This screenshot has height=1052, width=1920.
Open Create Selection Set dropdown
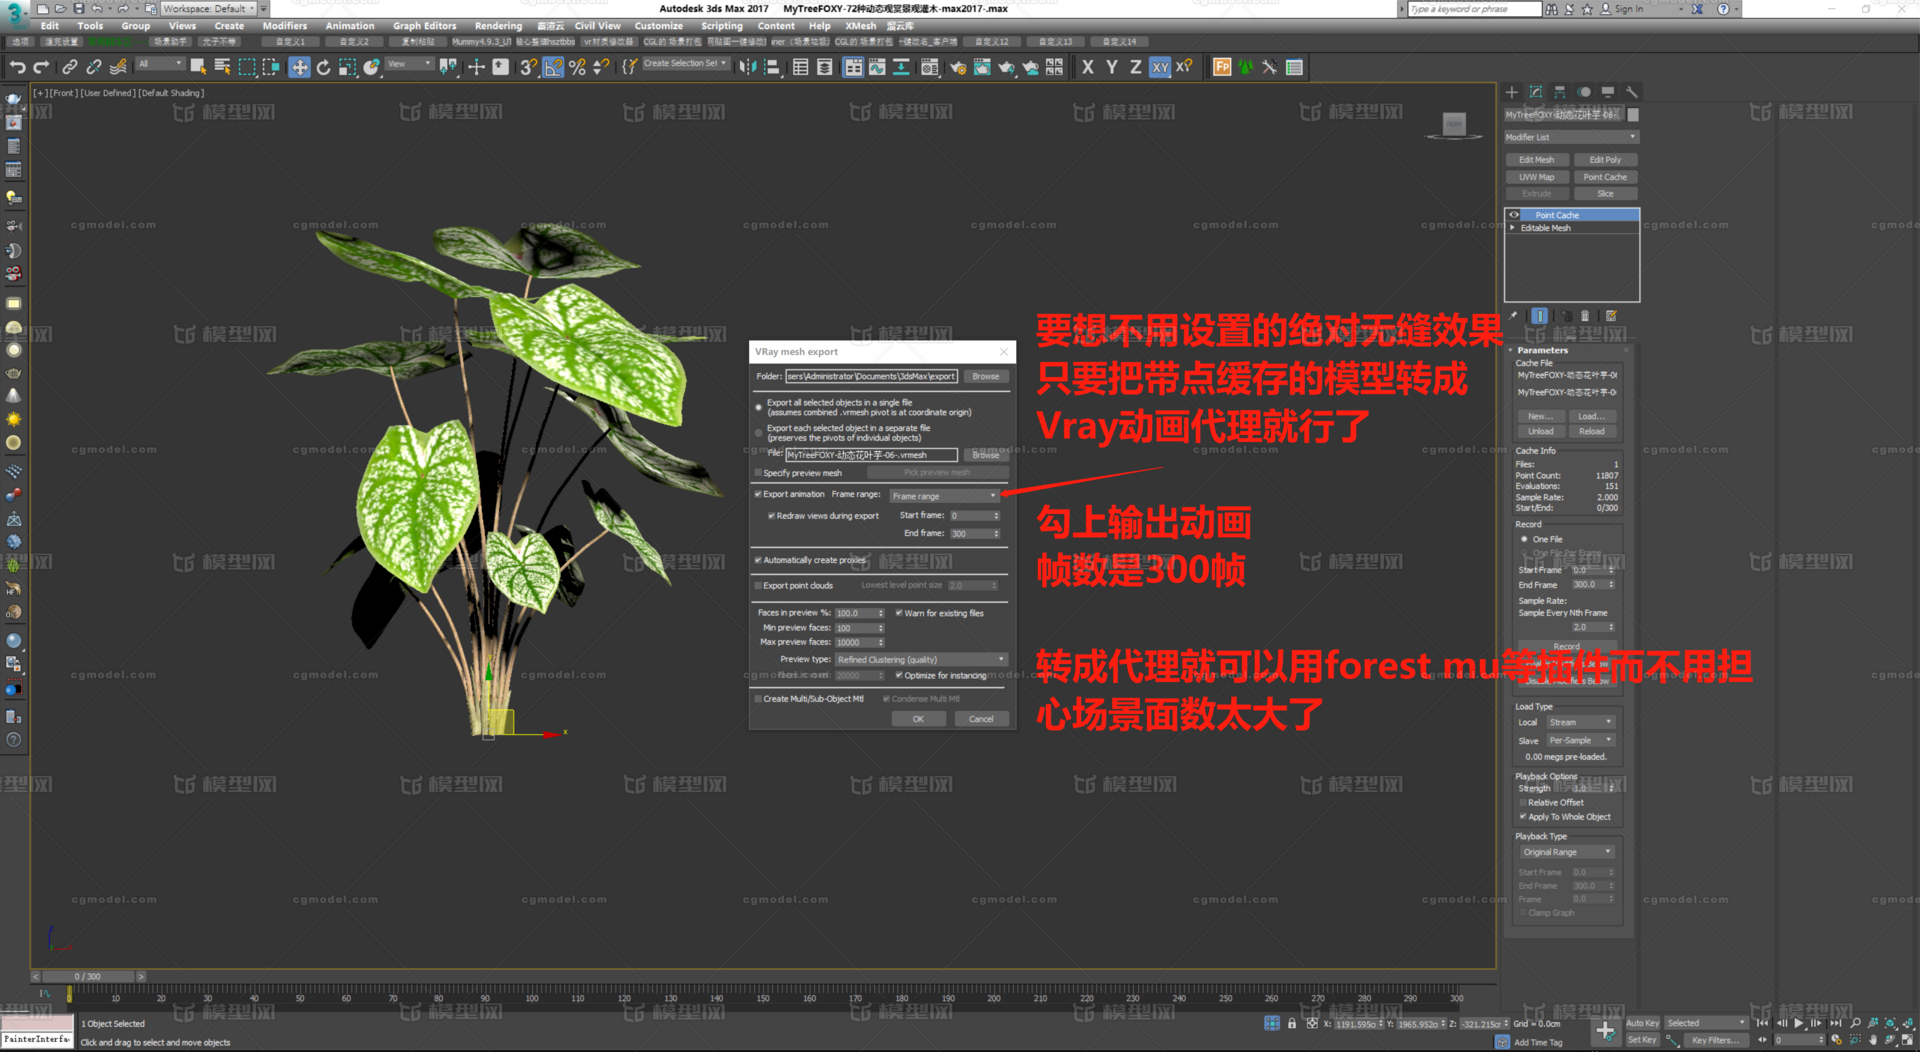[684, 64]
